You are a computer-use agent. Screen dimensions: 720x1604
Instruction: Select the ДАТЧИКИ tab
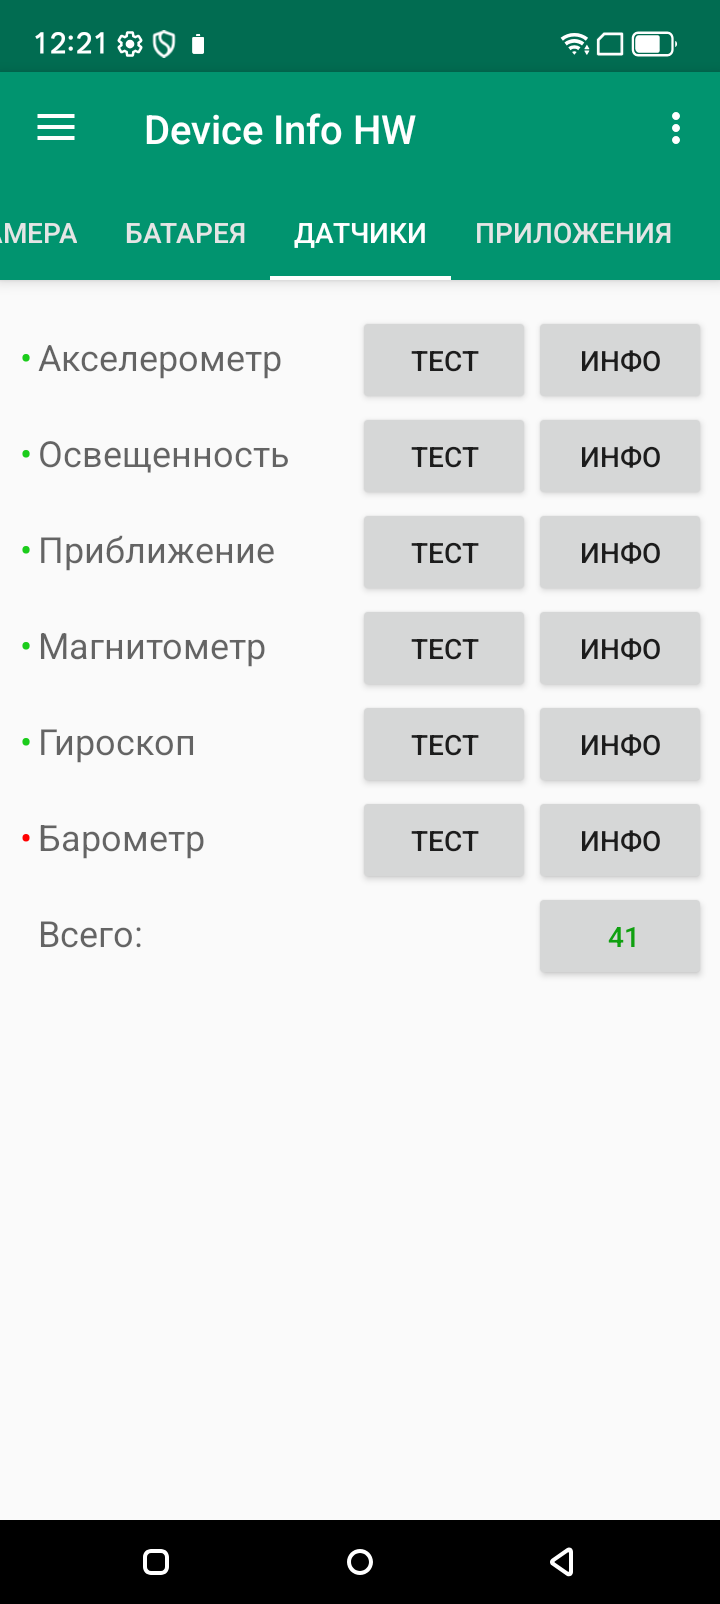pyautogui.click(x=360, y=234)
